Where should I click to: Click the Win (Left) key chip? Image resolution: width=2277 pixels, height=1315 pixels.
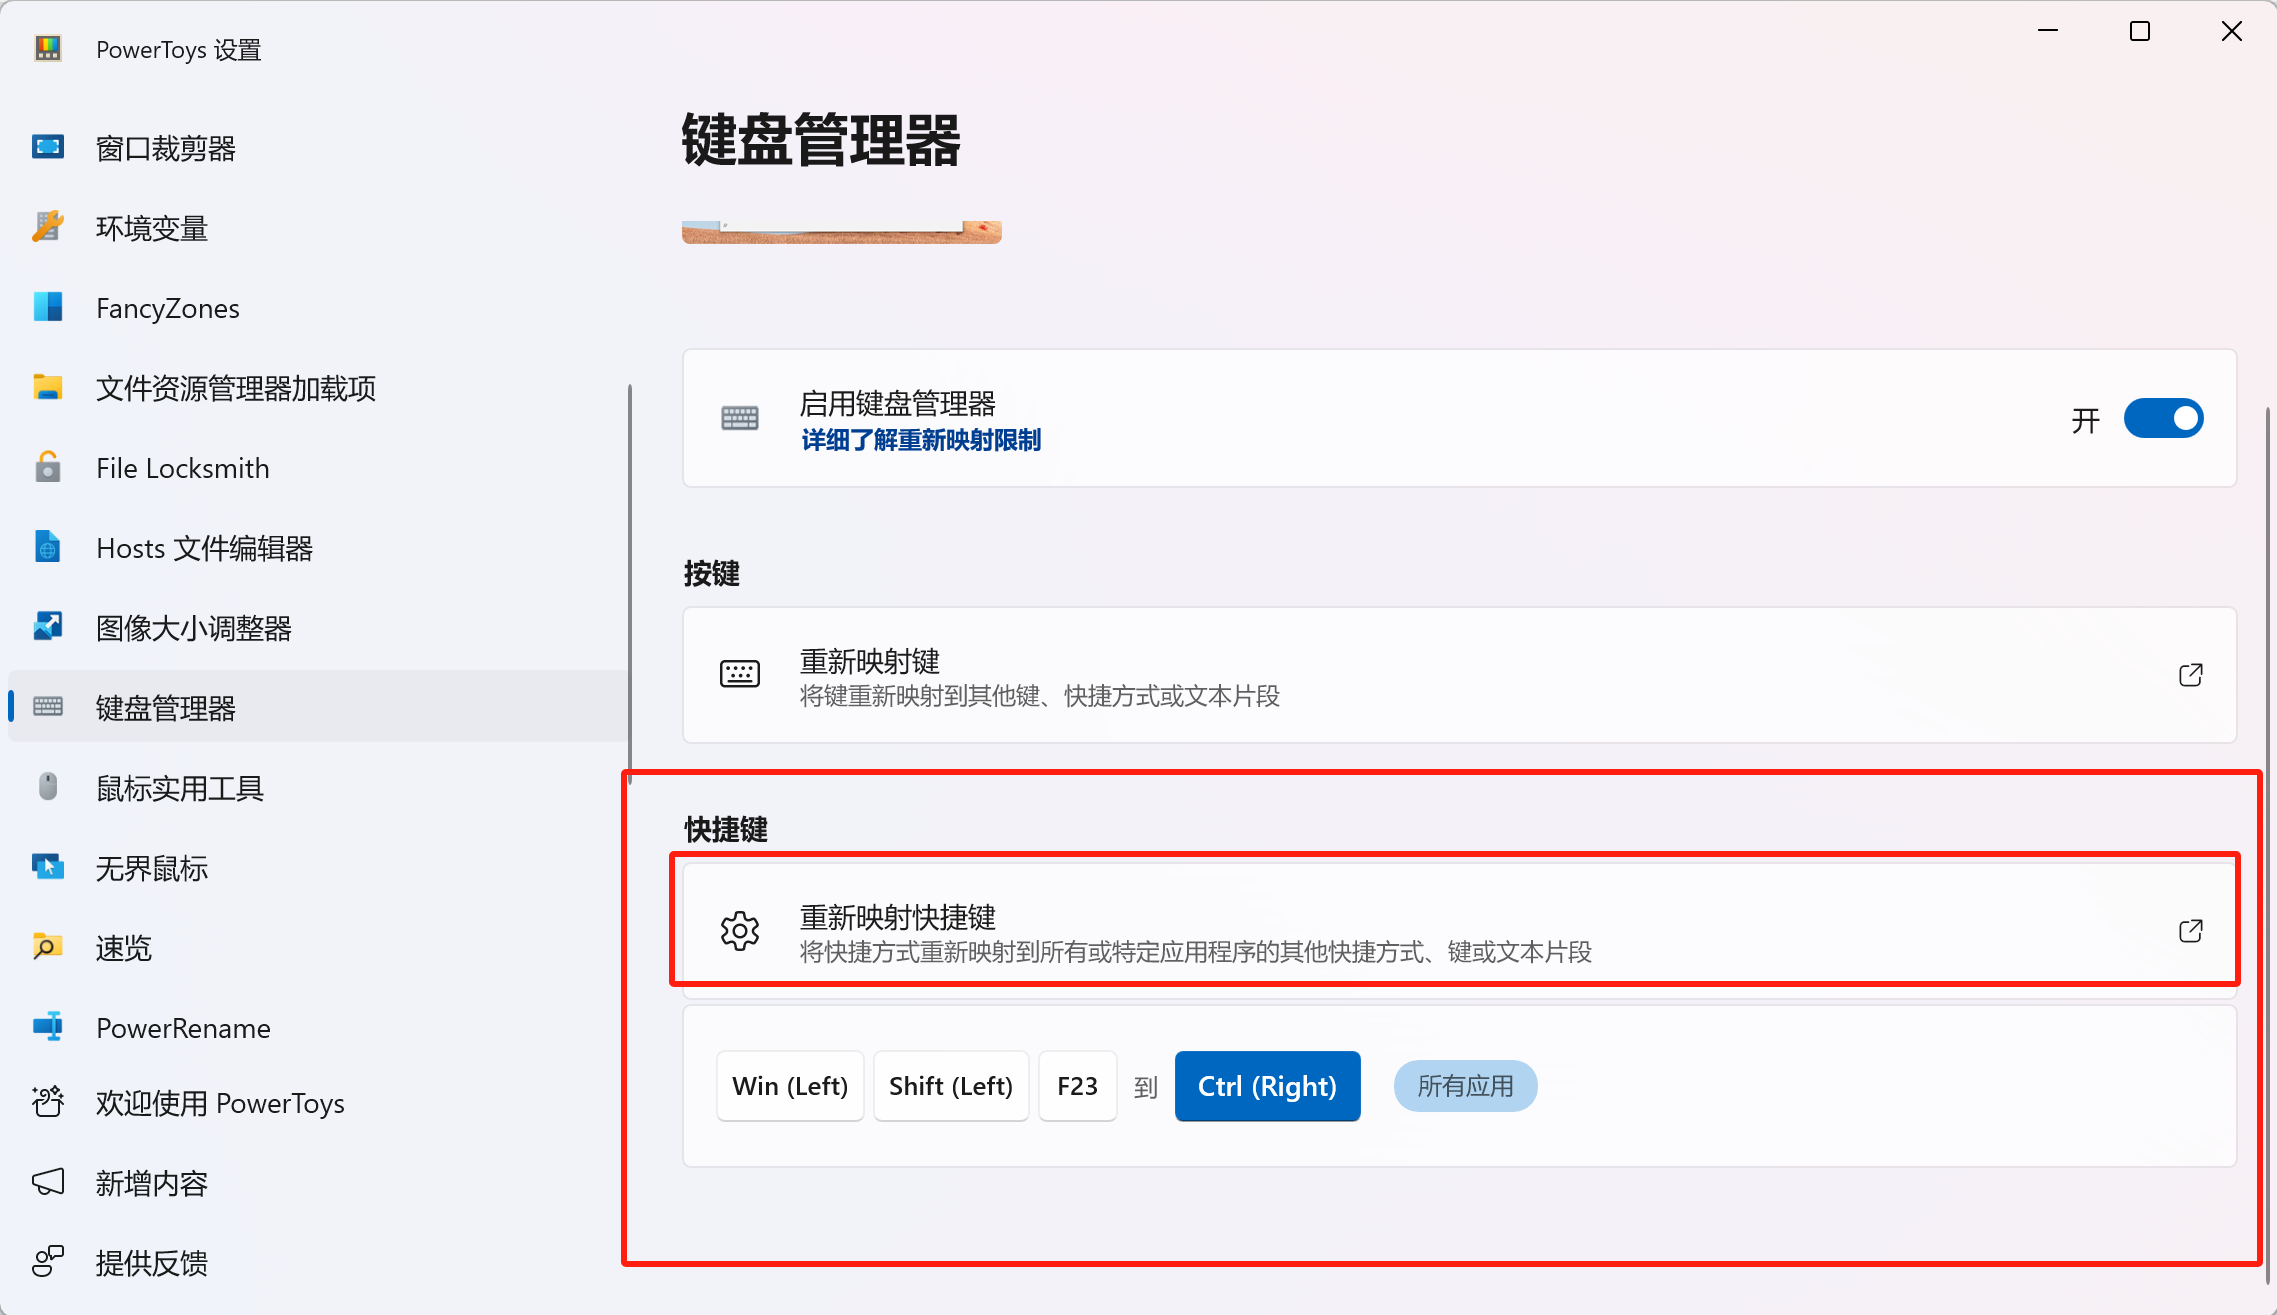pos(790,1086)
